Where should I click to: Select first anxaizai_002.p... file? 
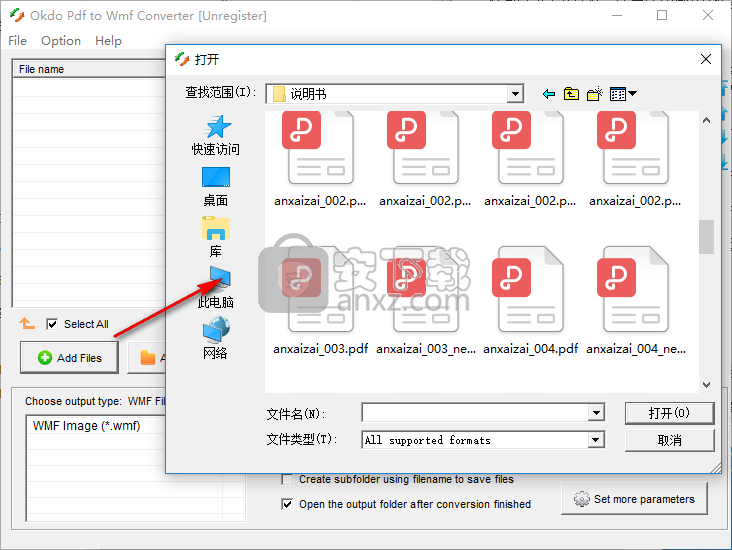pos(320,160)
